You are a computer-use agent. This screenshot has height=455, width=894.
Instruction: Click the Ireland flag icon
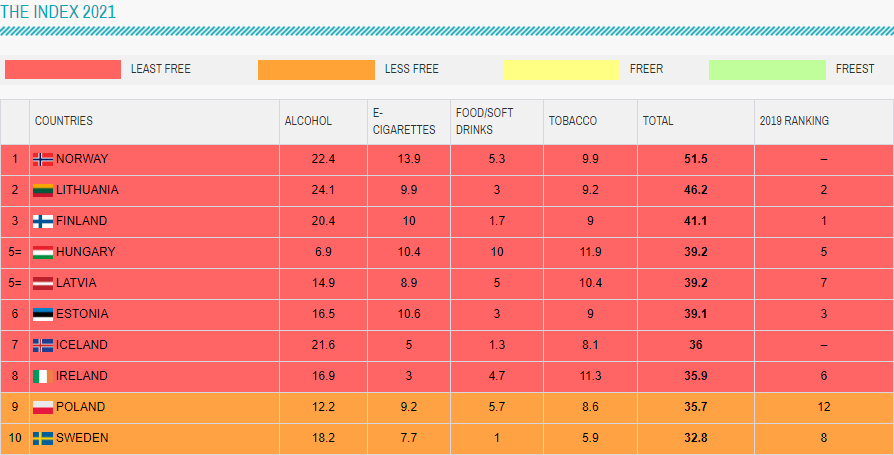(x=43, y=376)
